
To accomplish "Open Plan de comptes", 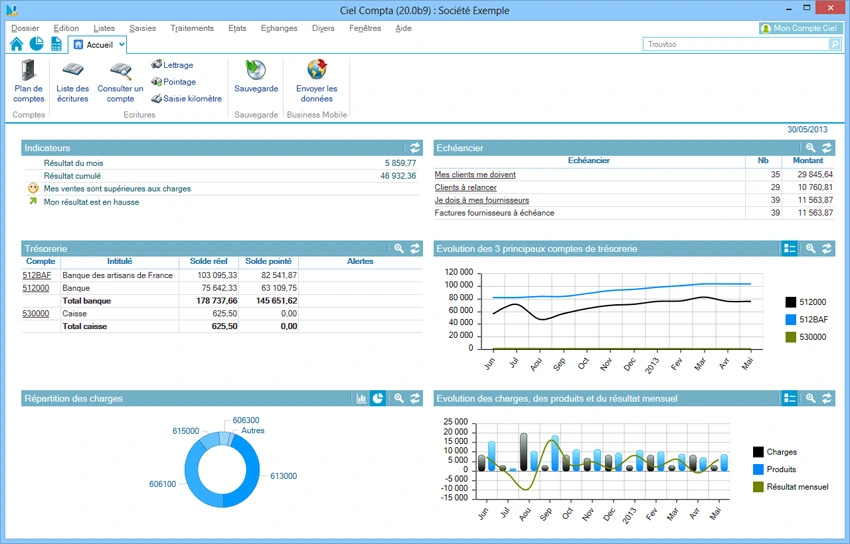I will 29,81.
